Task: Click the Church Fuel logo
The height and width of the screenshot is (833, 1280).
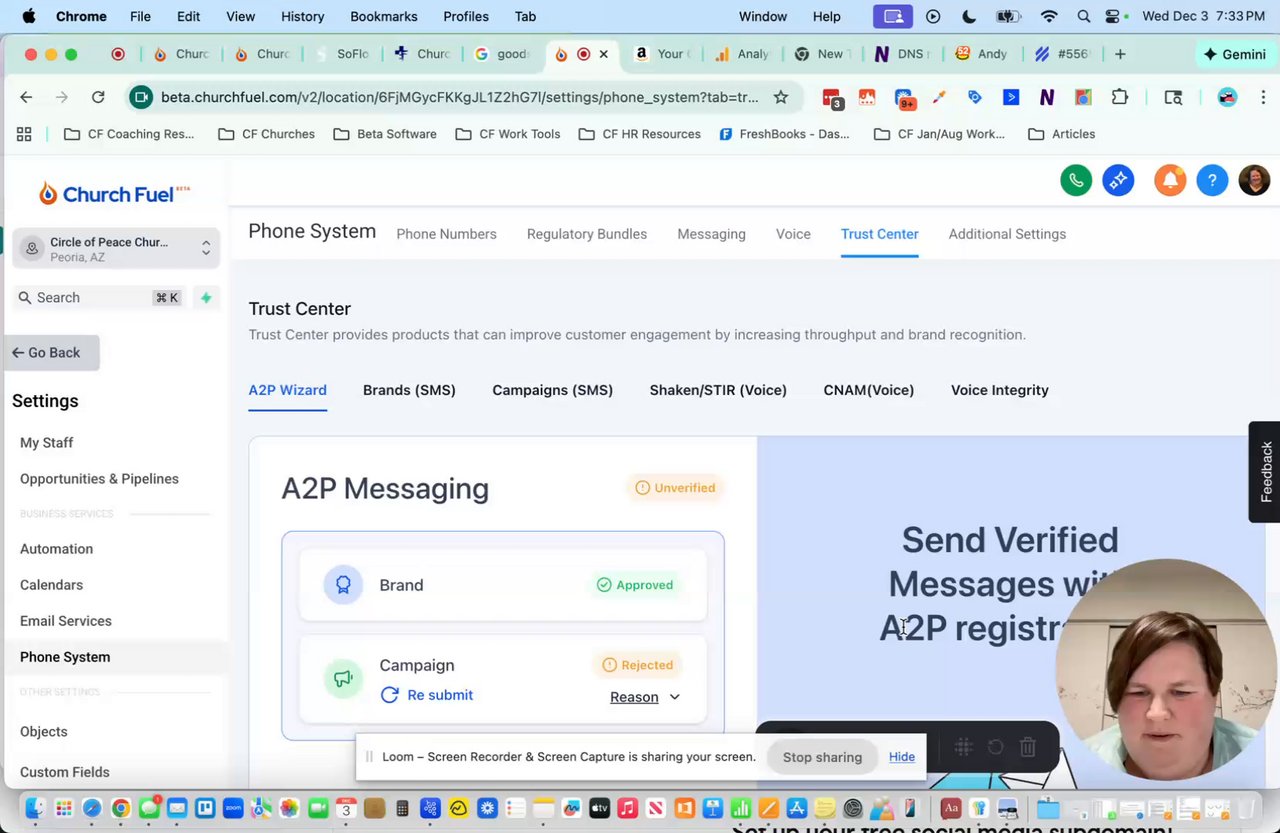Action: point(115,193)
